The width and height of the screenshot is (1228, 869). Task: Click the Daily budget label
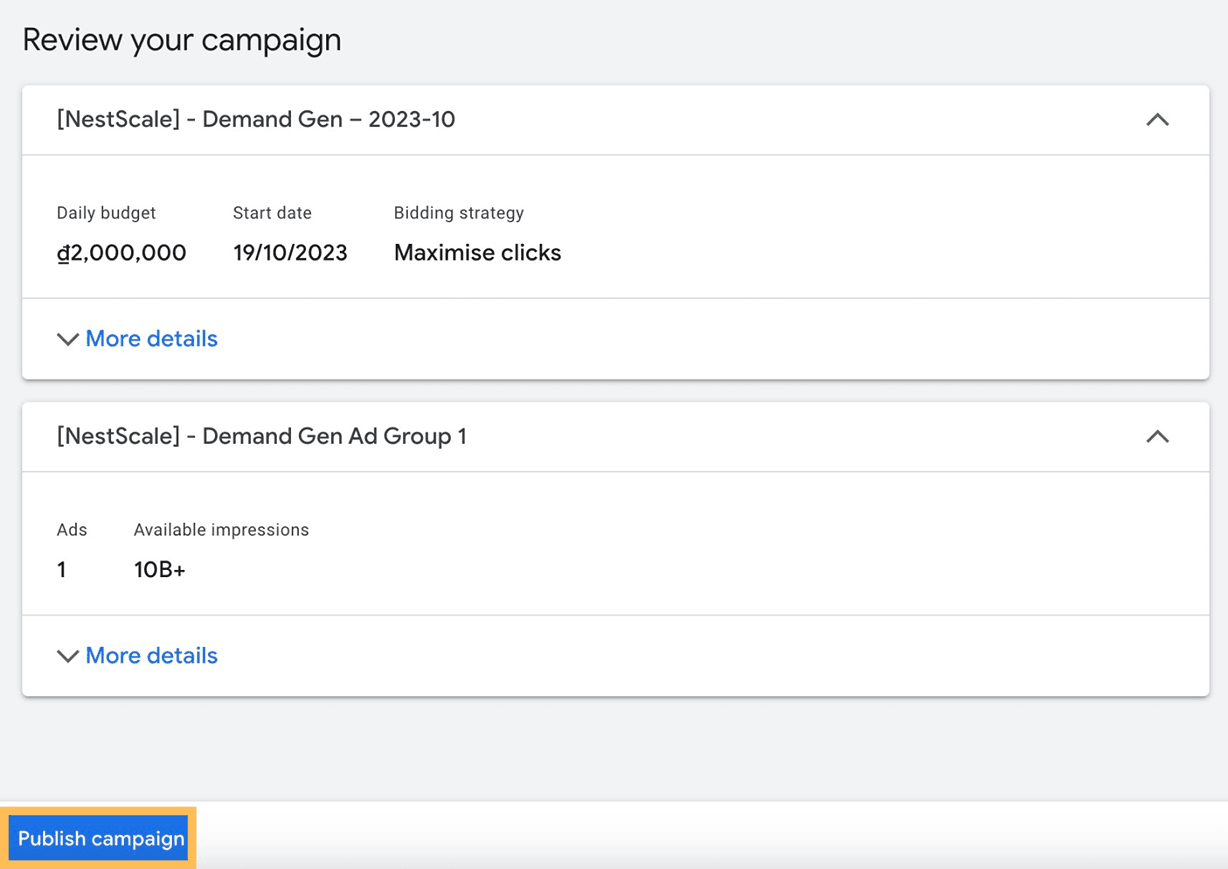pyautogui.click(x=106, y=213)
